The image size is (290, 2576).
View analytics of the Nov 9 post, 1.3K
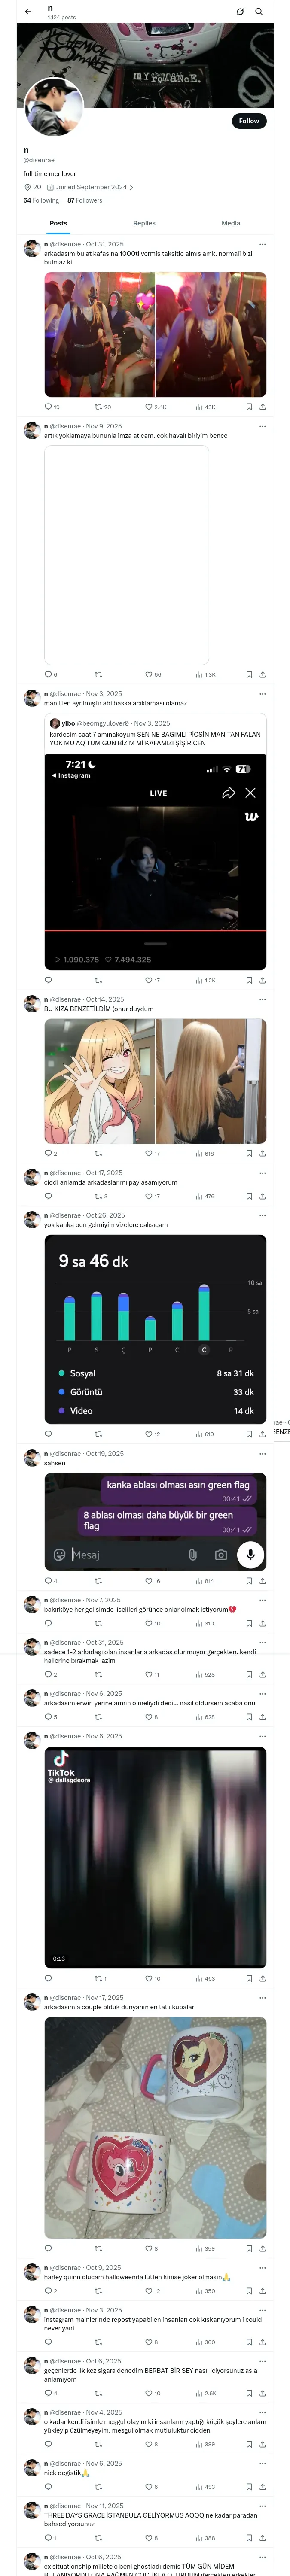pyautogui.click(x=206, y=674)
